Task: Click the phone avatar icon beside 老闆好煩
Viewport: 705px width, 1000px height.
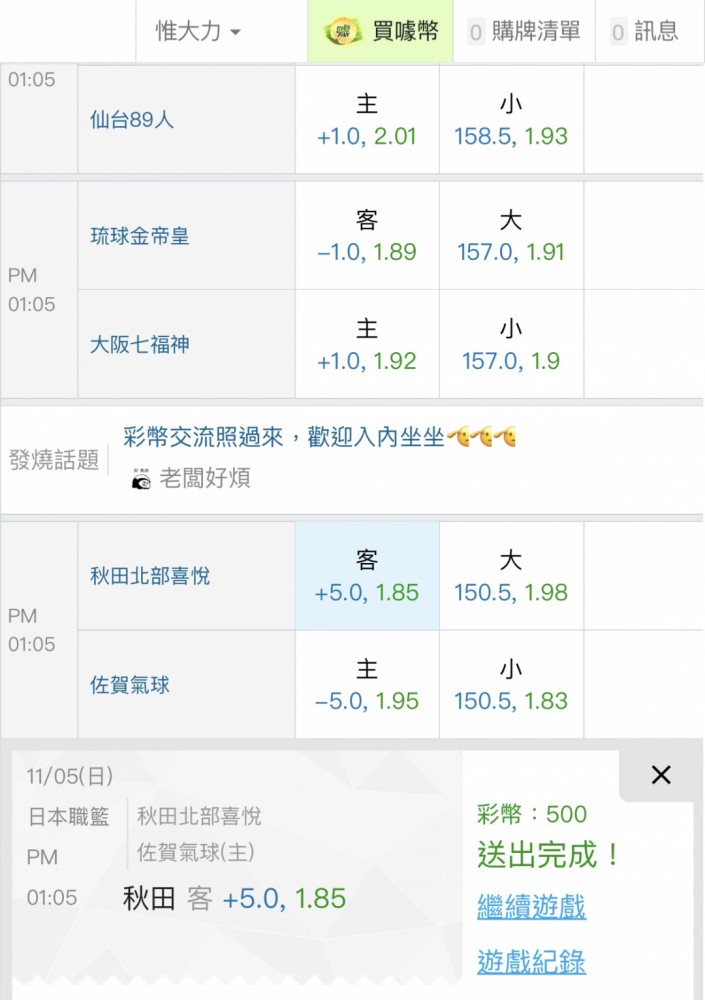Action: pos(141,480)
